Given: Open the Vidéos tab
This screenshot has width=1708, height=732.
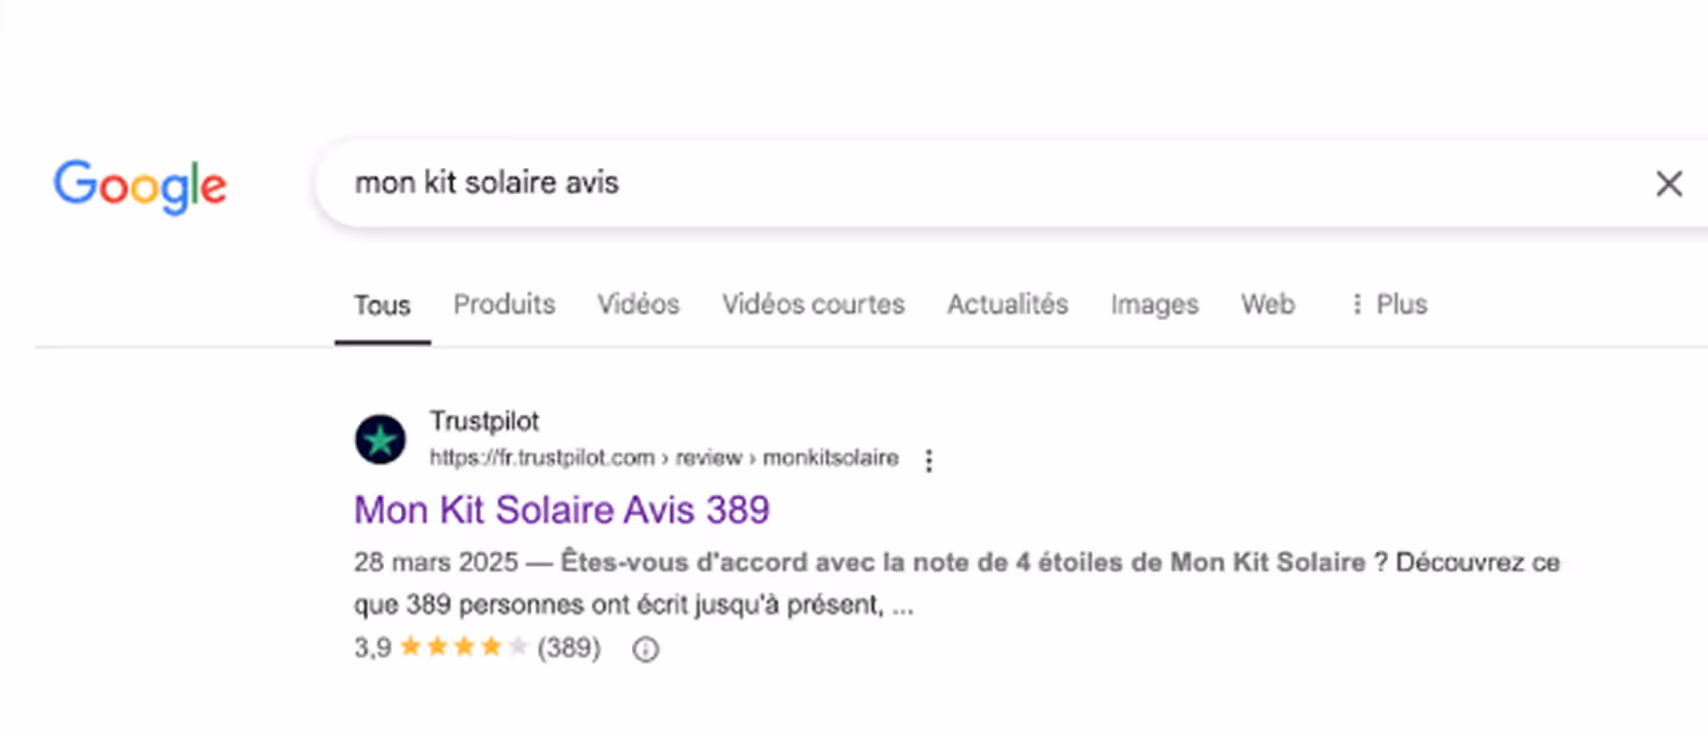Looking at the screenshot, I should [x=638, y=304].
